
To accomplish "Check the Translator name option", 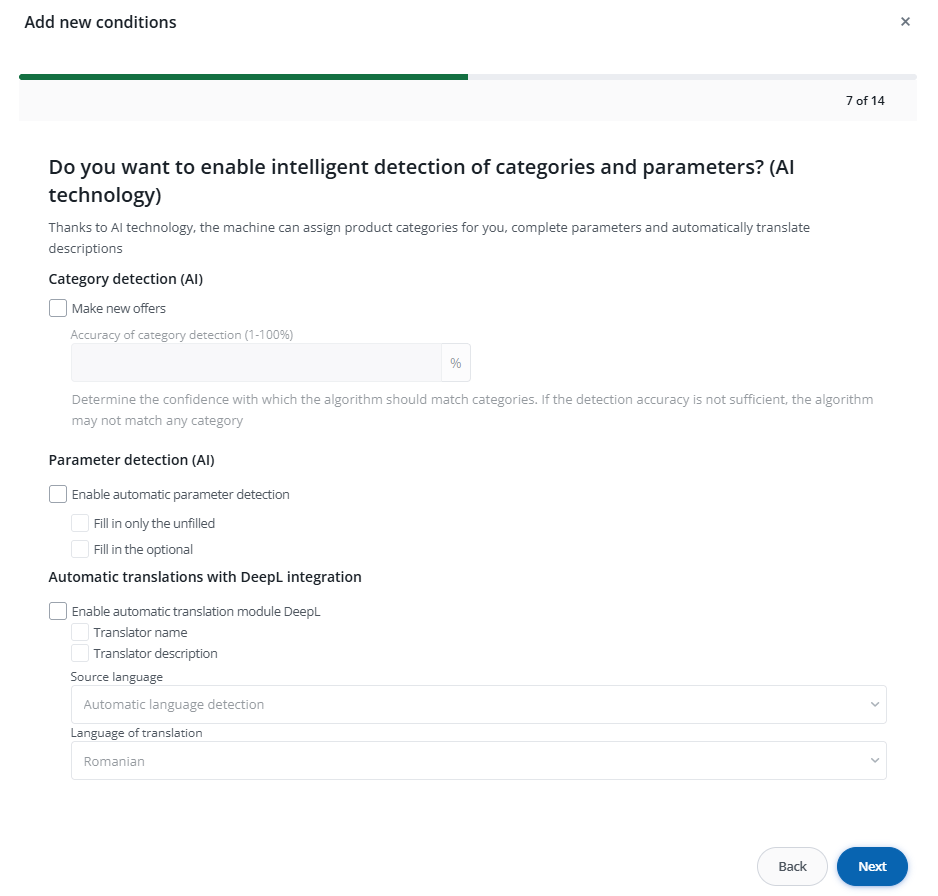I will click(x=80, y=632).
